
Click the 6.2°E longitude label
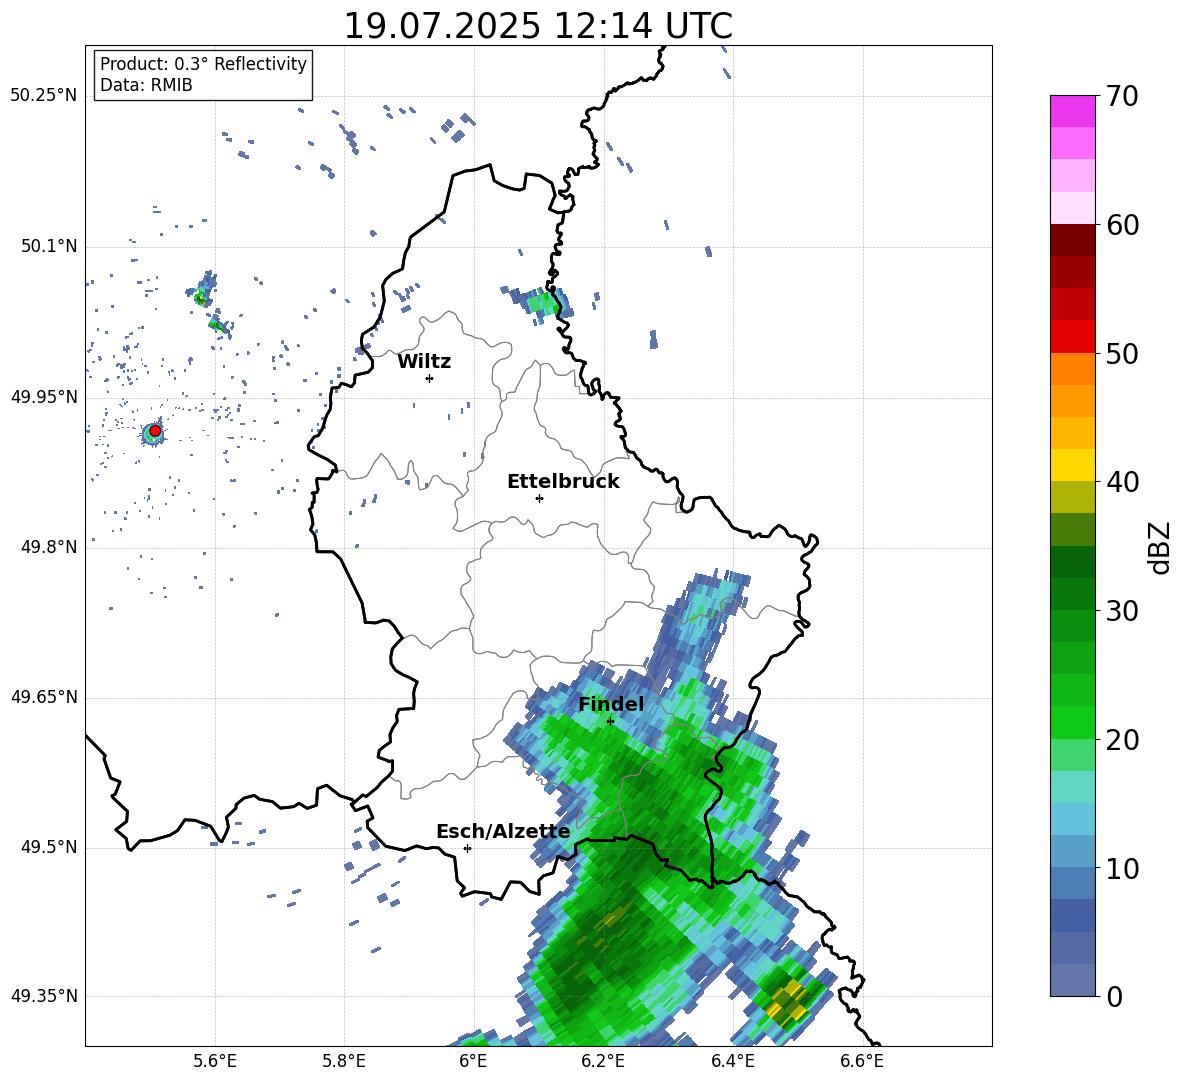pyautogui.click(x=603, y=1061)
